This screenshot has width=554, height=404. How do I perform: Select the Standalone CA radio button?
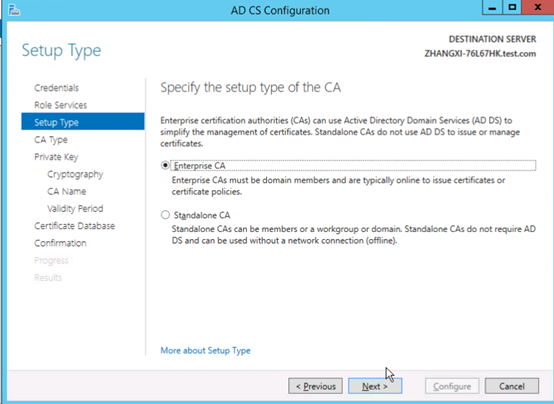click(x=165, y=215)
